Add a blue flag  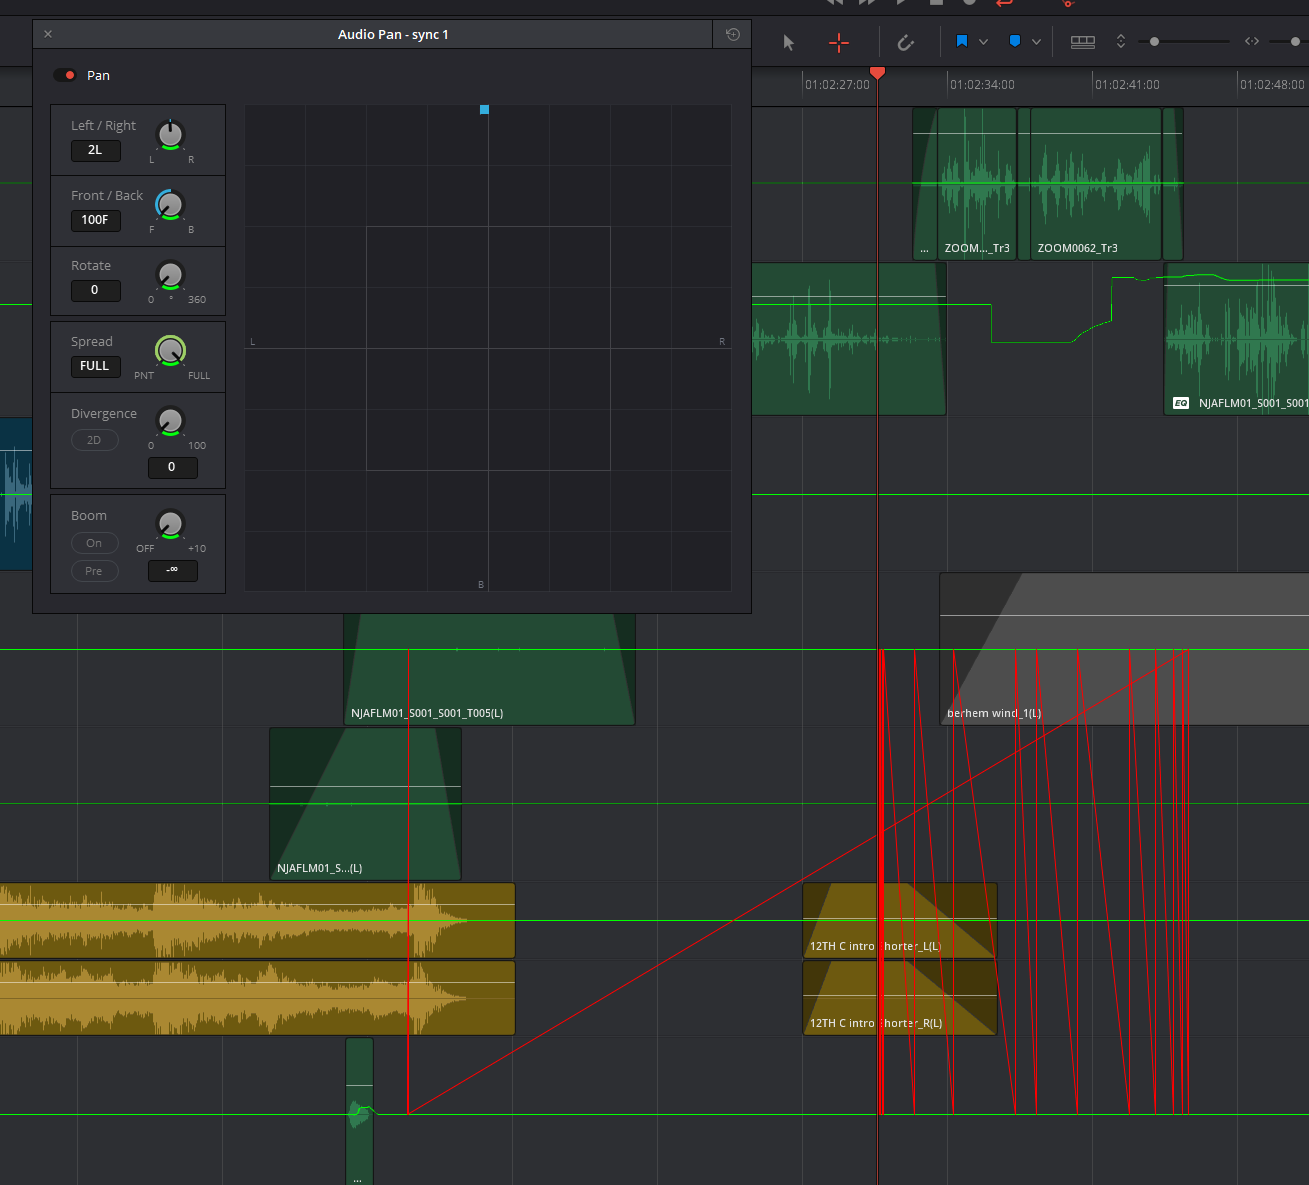pos(962,41)
